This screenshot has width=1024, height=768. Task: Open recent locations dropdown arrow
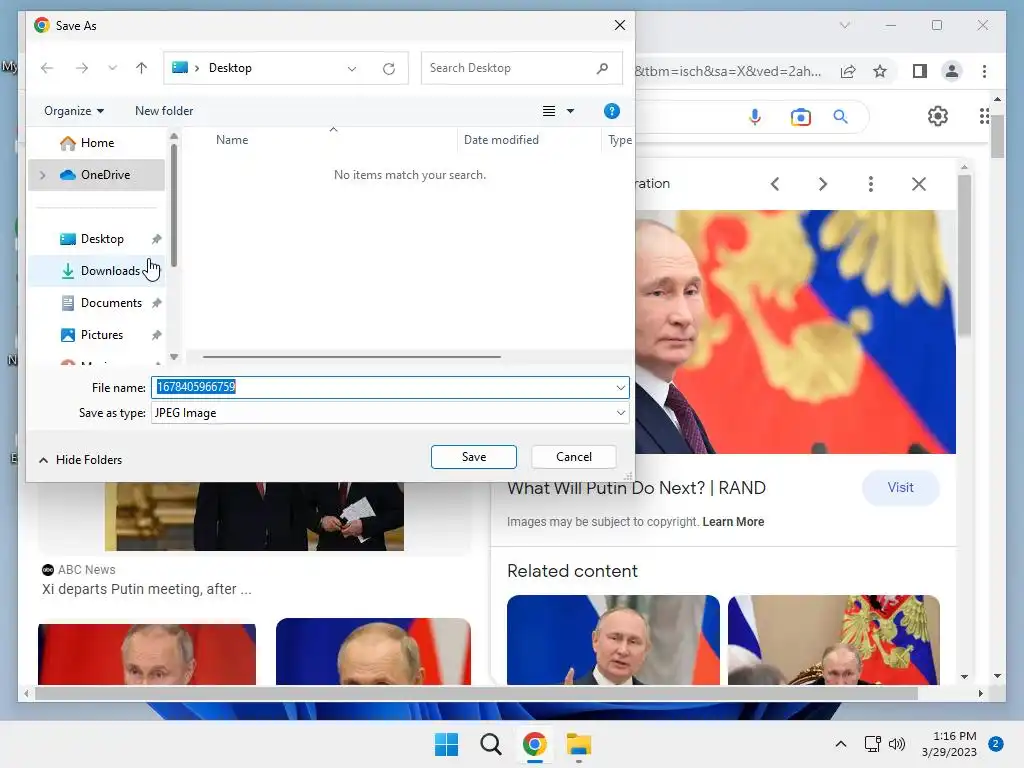112,68
